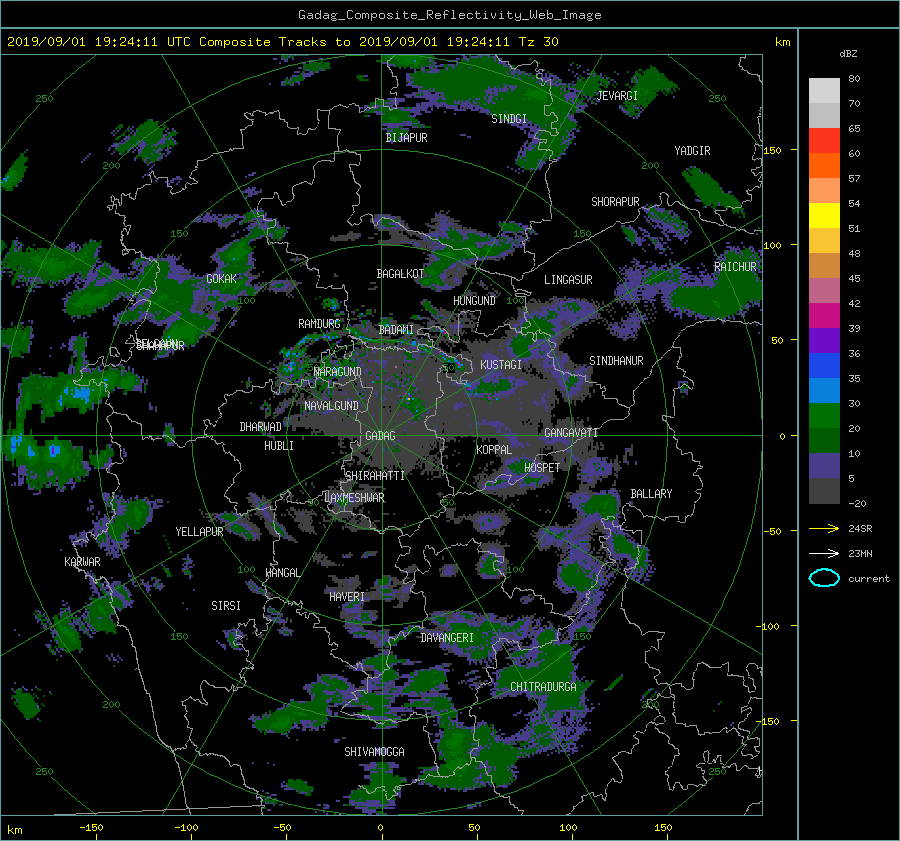900x841 pixels.
Task: Click the NAVALGUND city label
Action: [x=331, y=406]
